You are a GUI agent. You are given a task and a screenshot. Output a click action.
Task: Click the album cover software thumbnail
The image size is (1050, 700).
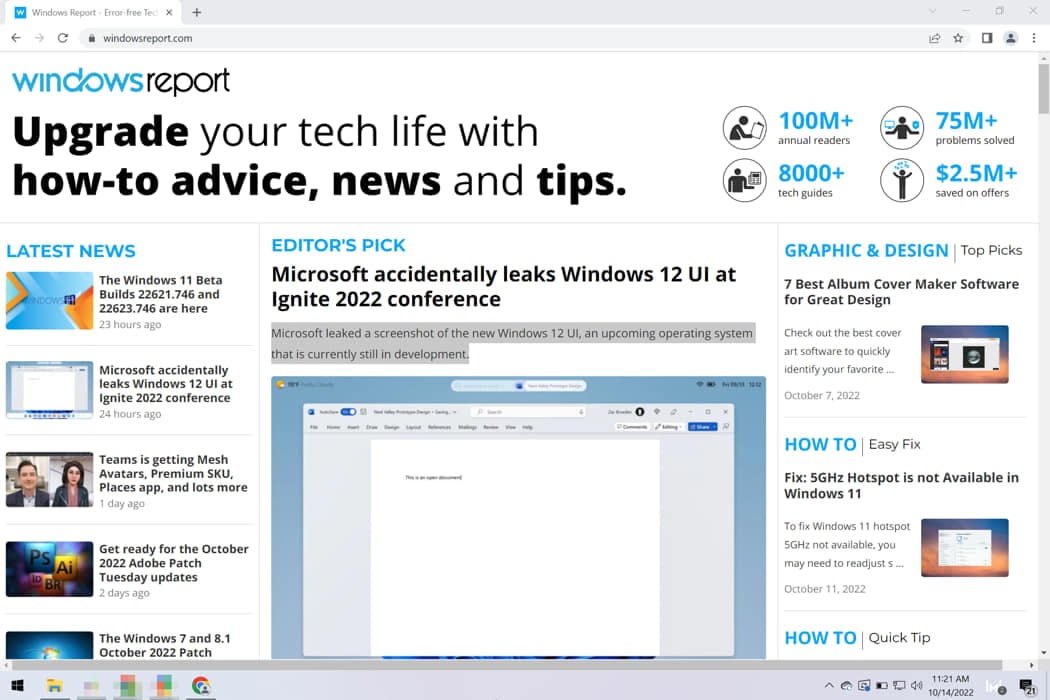(964, 354)
